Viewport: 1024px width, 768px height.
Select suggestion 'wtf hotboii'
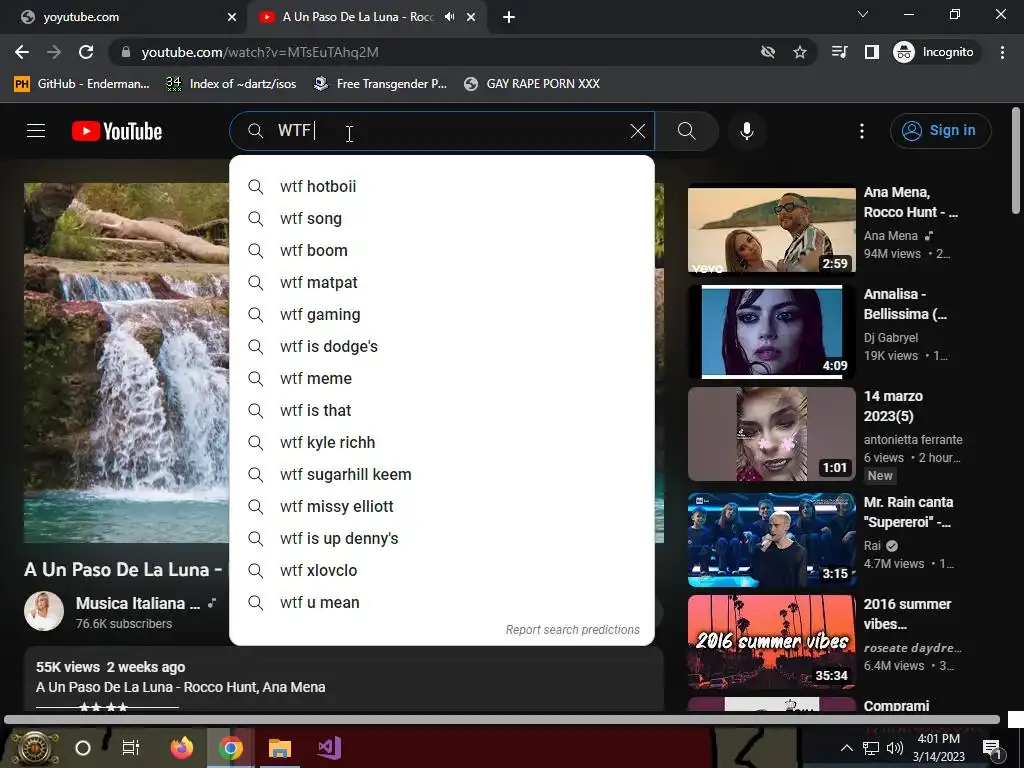(441, 187)
